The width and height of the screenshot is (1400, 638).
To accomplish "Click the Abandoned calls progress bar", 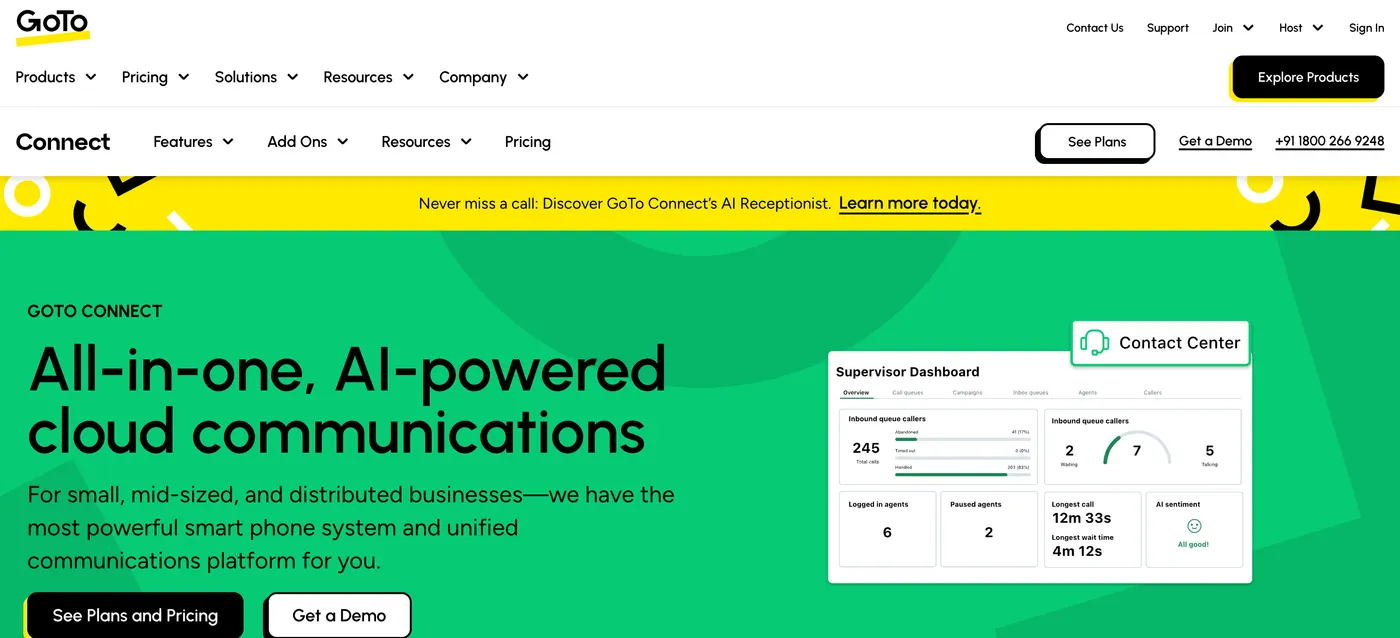I will click(960, 439).
